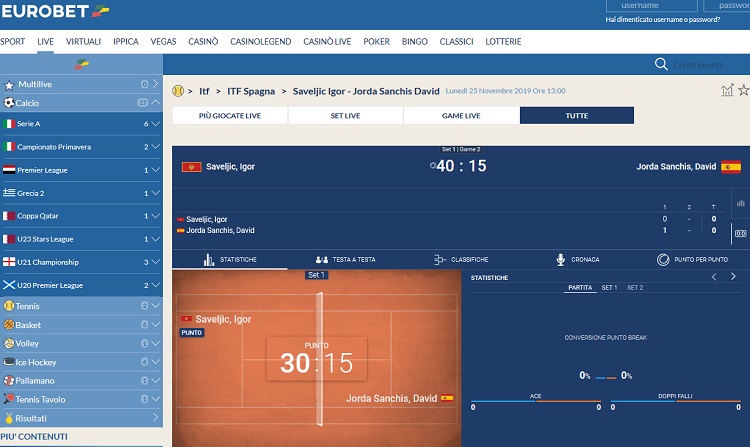This screenshot has height=447, width=750.
Task: Open the SPORT menu
Action: click(12, 42)
